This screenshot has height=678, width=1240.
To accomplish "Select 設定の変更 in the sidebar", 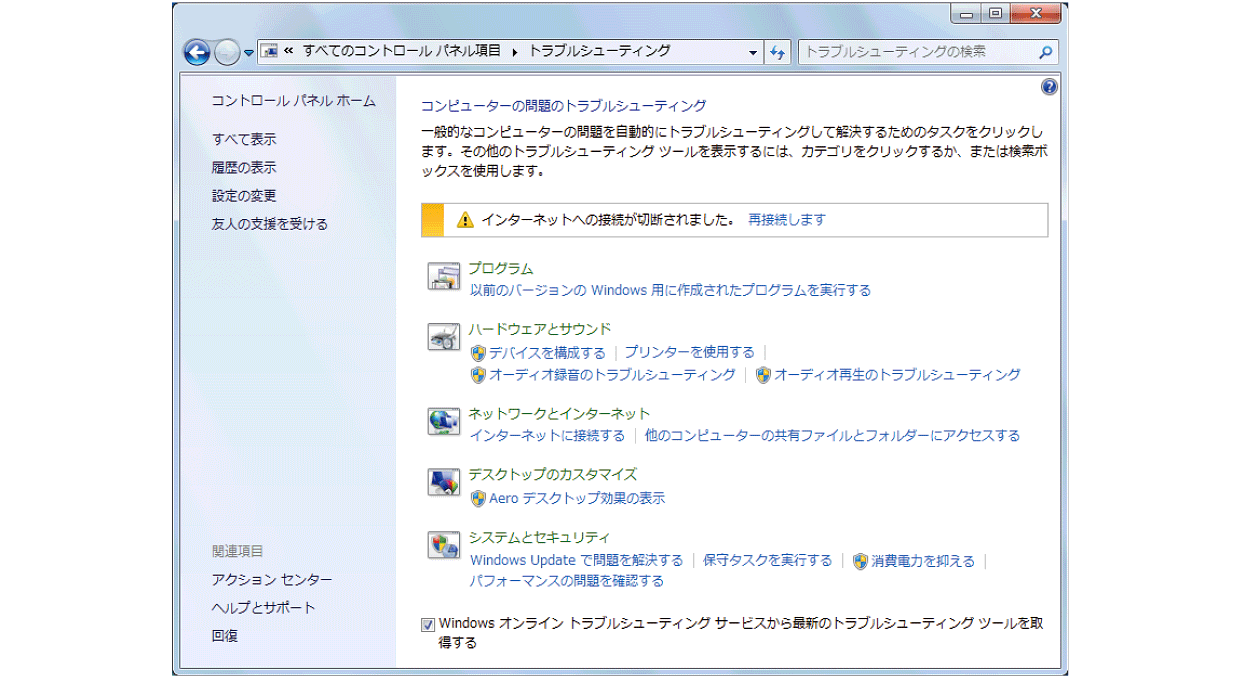I will coord(244,196).
